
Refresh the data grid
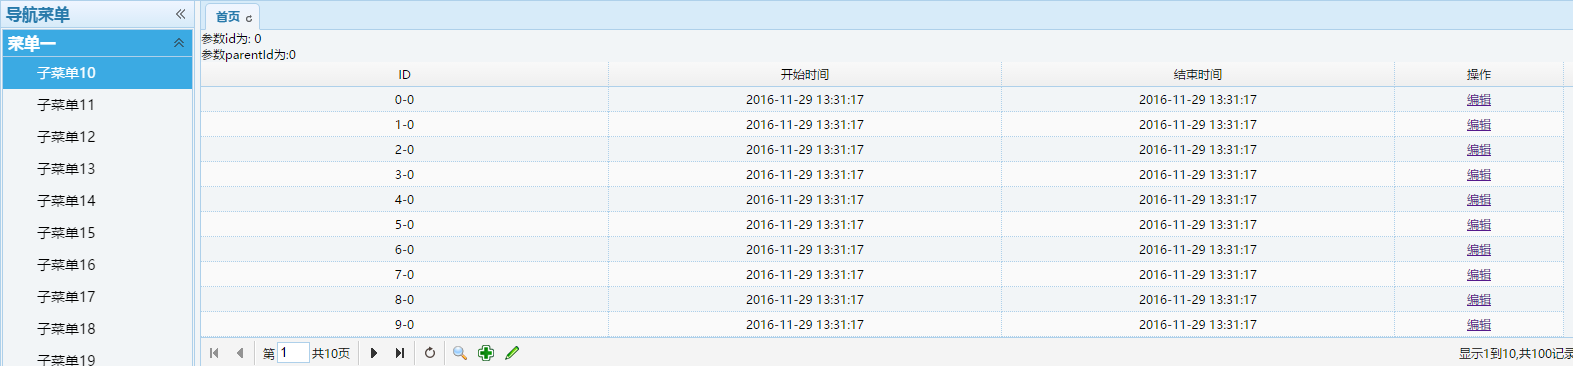point(430,353)
